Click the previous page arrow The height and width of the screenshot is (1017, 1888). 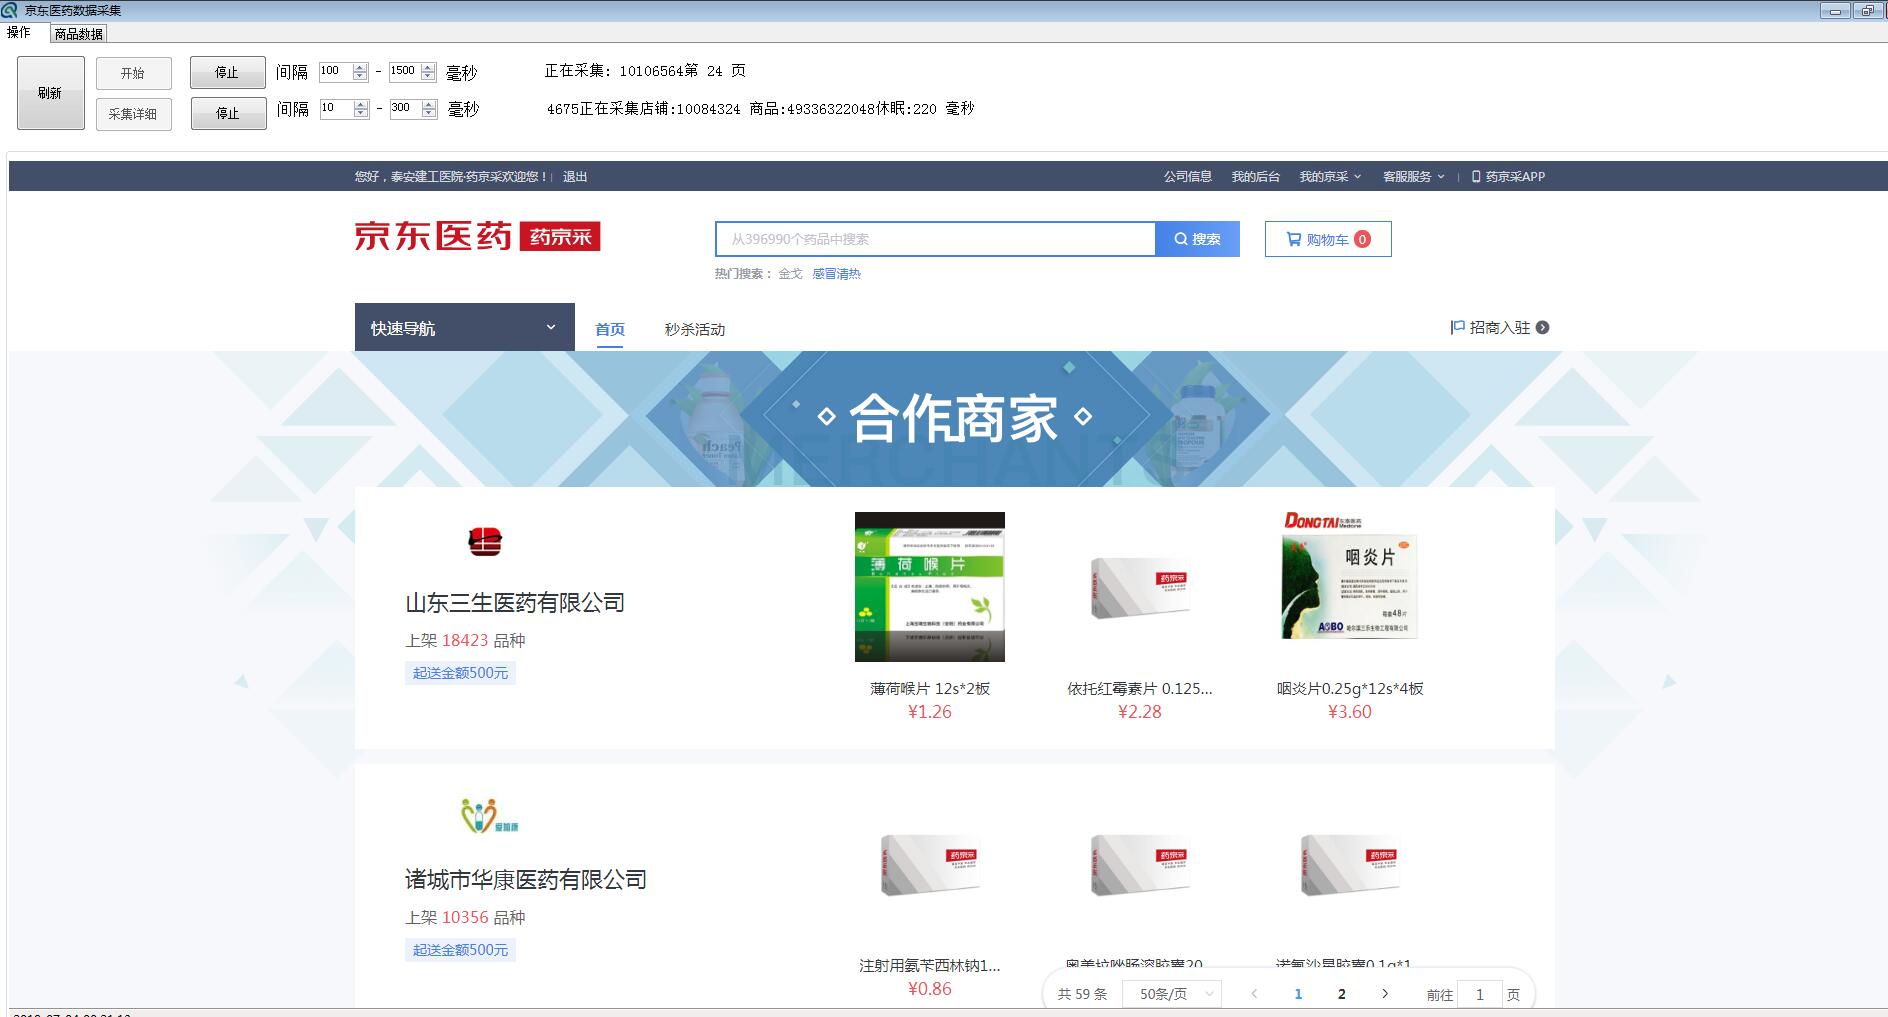point(1254,994)
